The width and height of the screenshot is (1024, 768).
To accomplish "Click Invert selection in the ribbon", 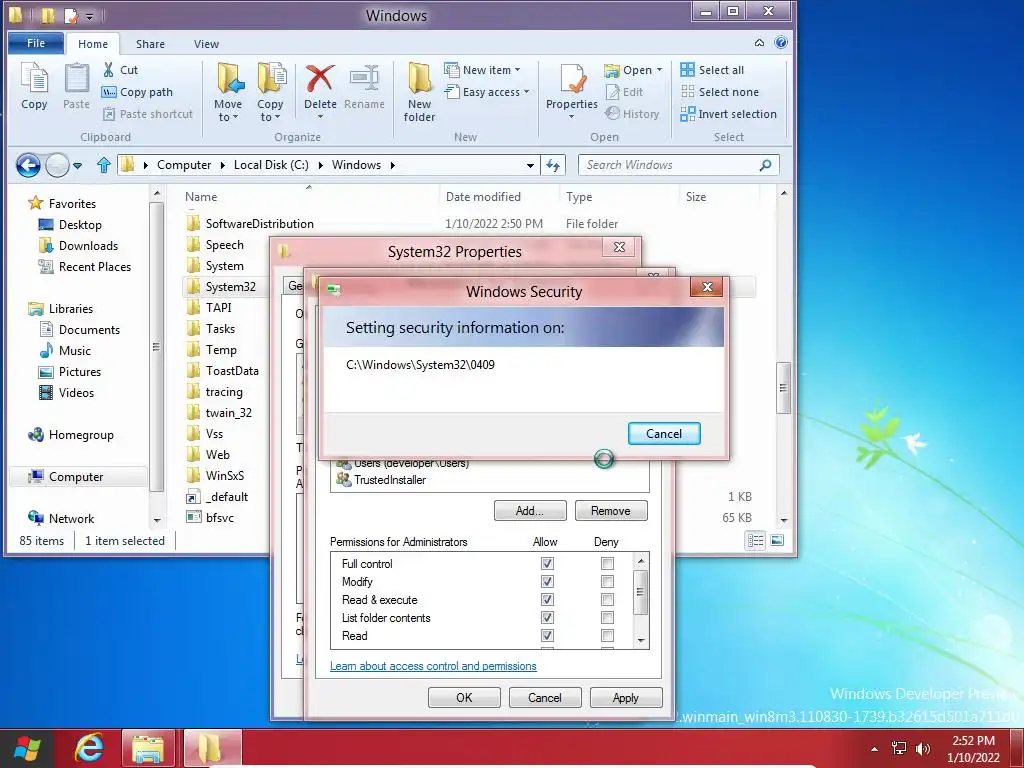I will pyautogui.click(x=728, y=114).
